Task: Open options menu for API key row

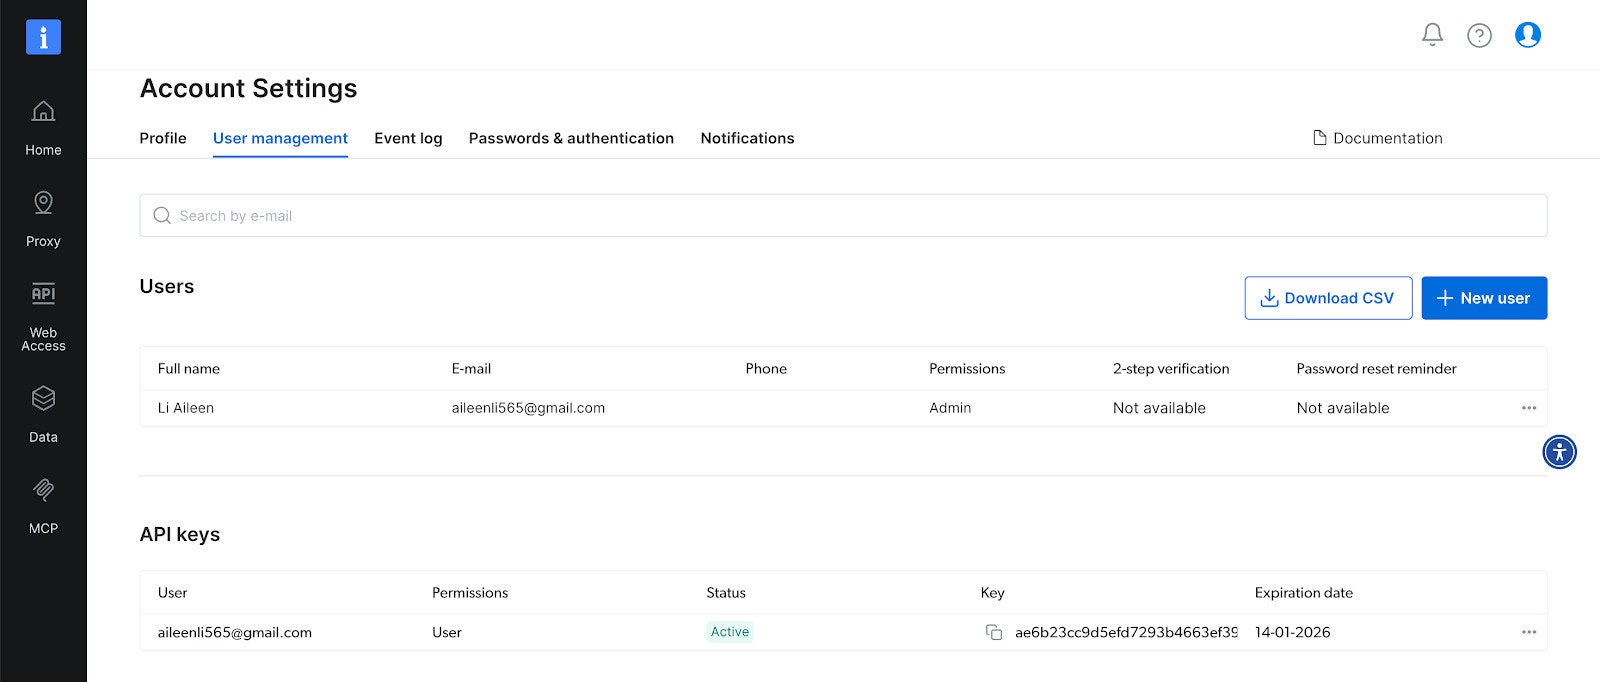Action: point(1529,632)
